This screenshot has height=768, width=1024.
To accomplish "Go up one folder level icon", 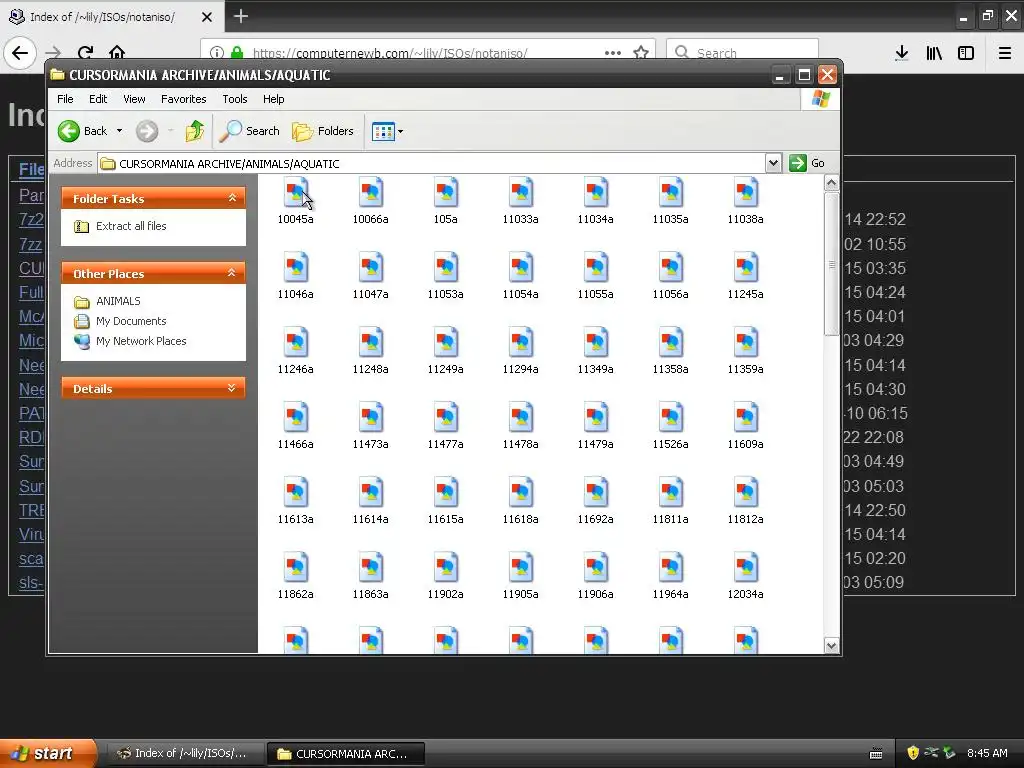I will tap(195, 131).
